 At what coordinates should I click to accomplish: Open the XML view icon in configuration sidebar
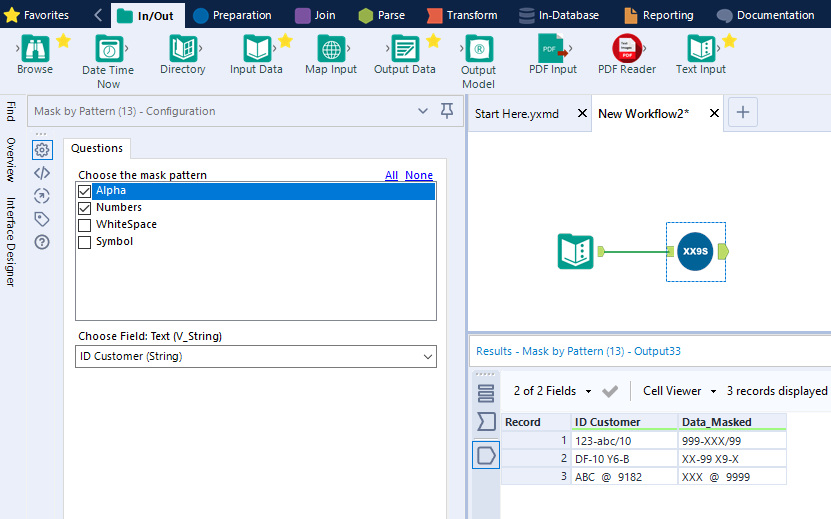(x=42, y=173)
